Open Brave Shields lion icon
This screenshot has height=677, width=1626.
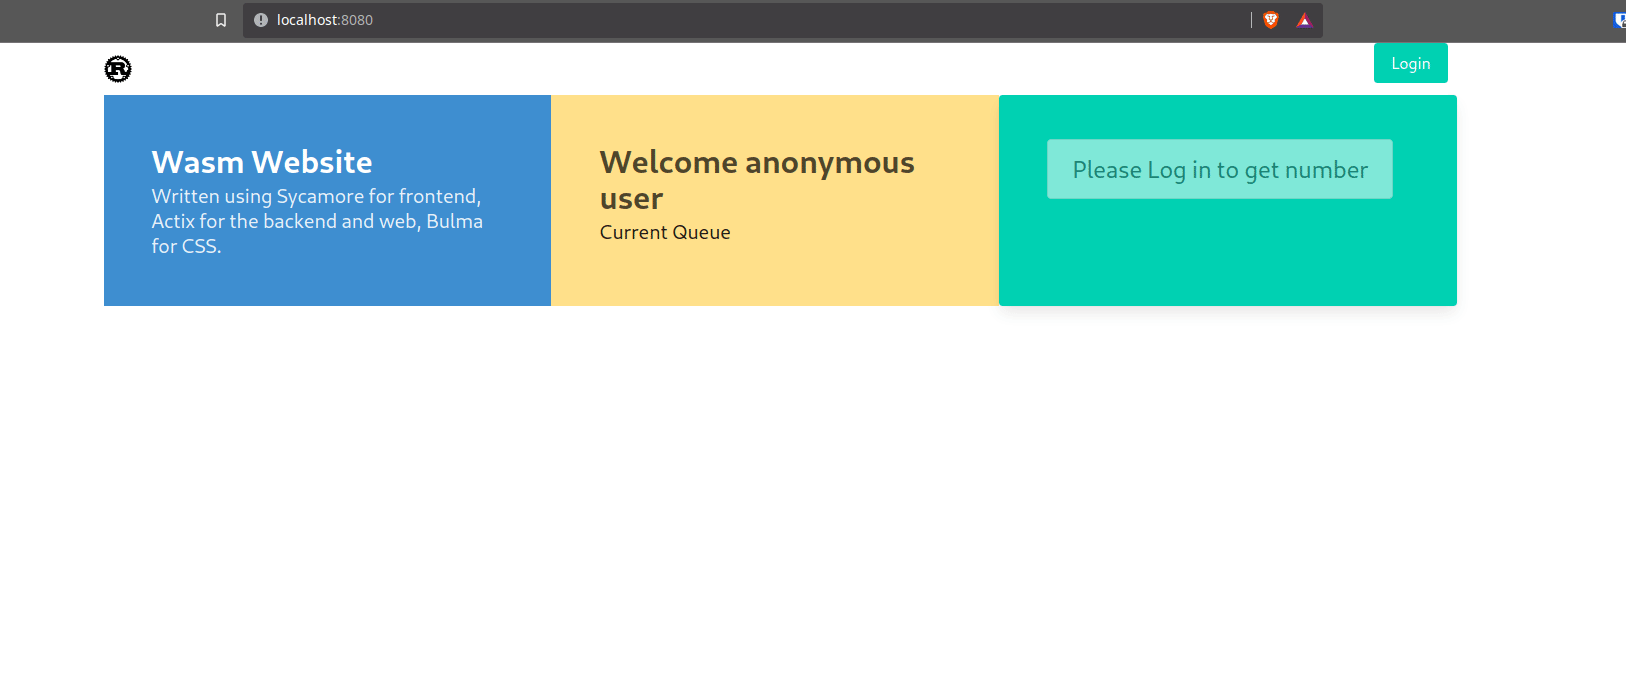[x=1271, y=20]
